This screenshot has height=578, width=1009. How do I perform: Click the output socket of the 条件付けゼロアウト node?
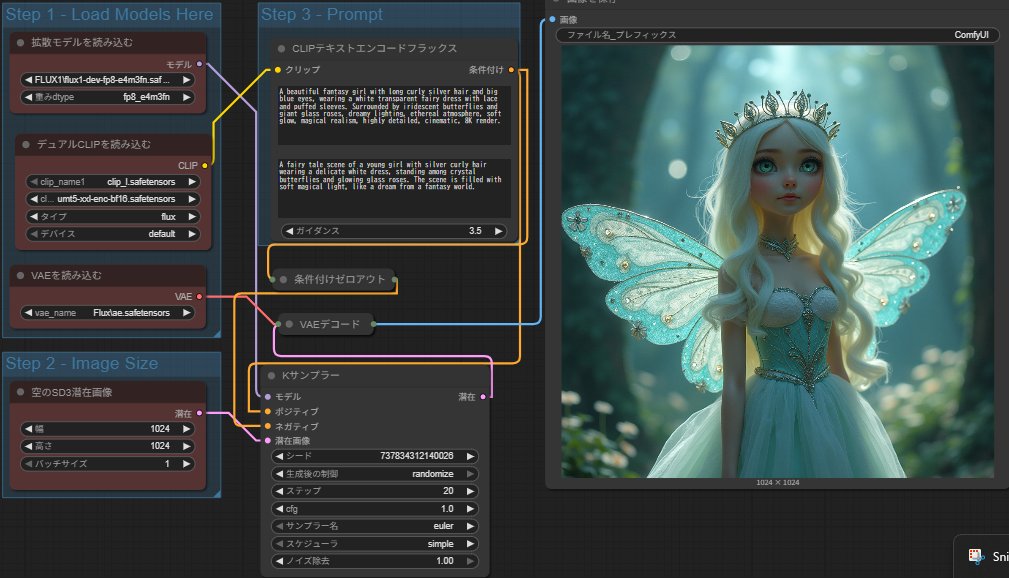(x=394, y=279)
